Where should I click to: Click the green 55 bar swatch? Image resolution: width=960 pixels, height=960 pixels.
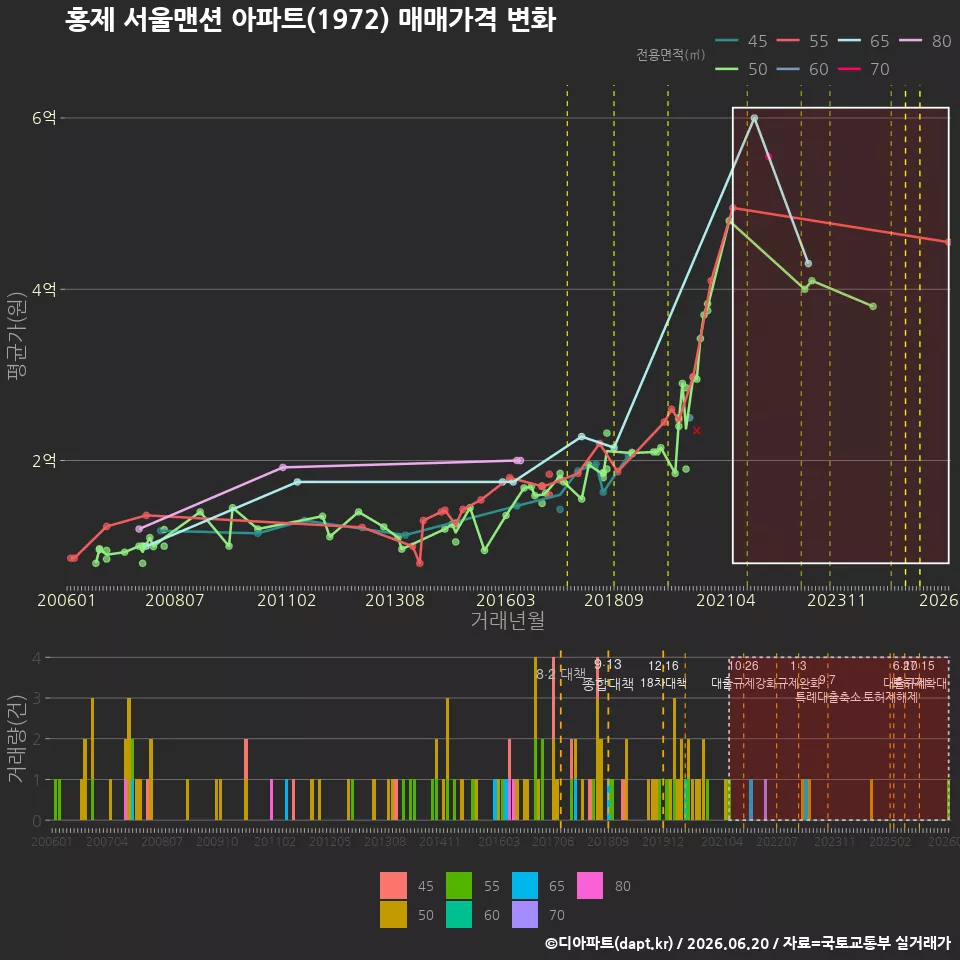tap(459, 885)
